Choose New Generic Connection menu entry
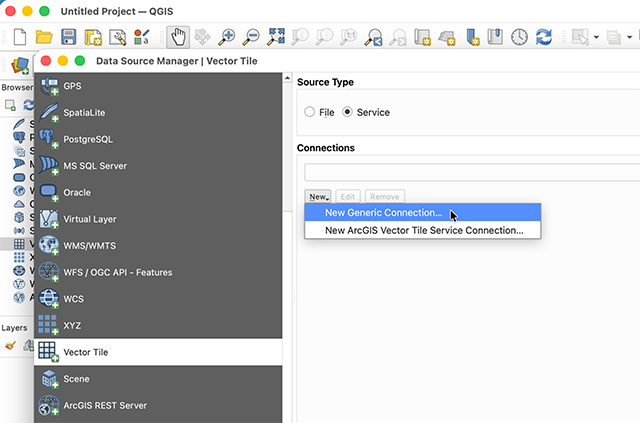Image resolution: width=640 pixels, height=423 pixels. [384, 213]
